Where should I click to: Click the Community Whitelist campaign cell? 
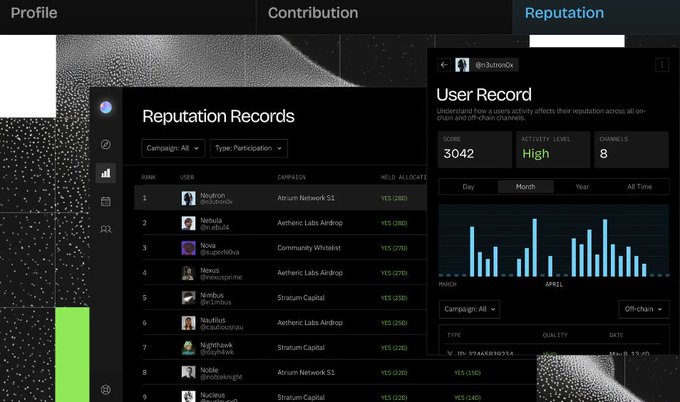click(x=309, y=248)
